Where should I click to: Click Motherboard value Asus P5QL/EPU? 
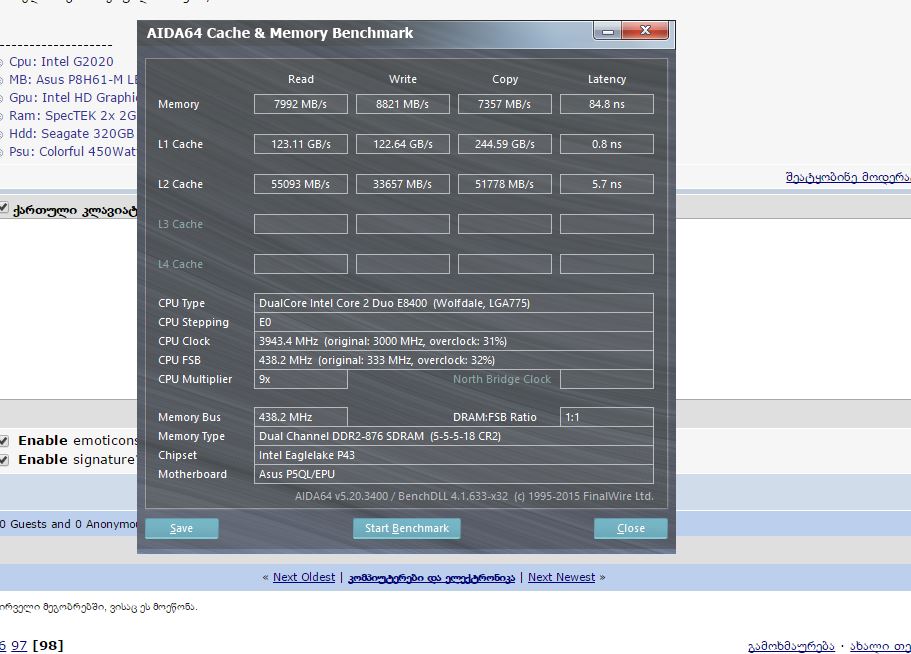coord(454,474)
